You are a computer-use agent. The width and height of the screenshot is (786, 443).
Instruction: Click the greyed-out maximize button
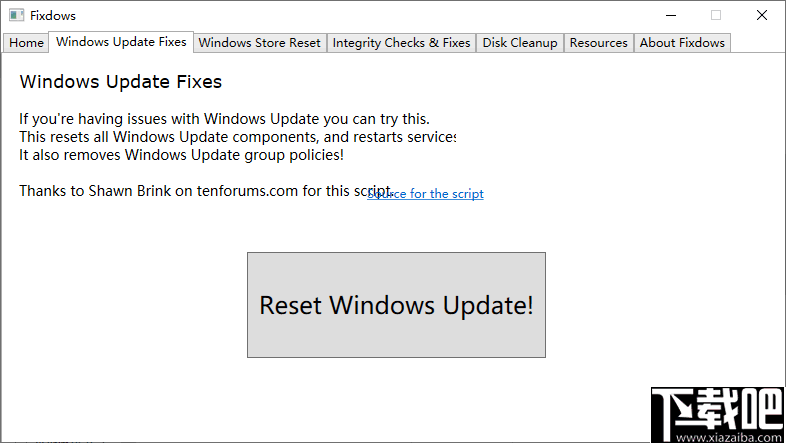pyautogui.click(x=716, y=15)
